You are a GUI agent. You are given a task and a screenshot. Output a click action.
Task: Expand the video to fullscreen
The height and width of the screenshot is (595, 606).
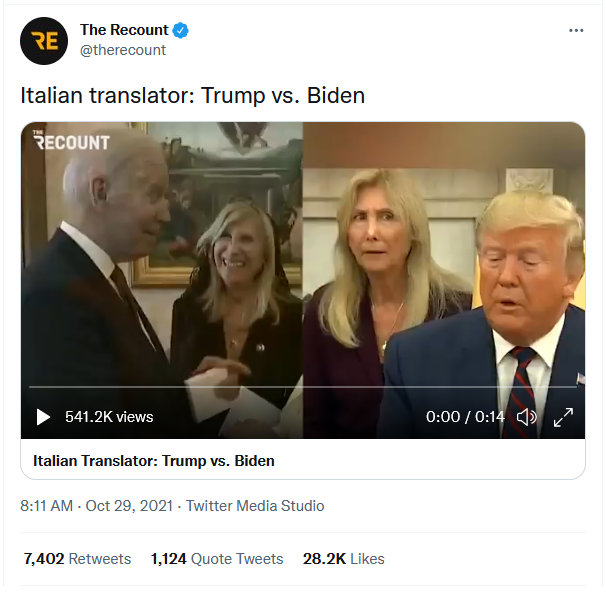click(563, 417)
